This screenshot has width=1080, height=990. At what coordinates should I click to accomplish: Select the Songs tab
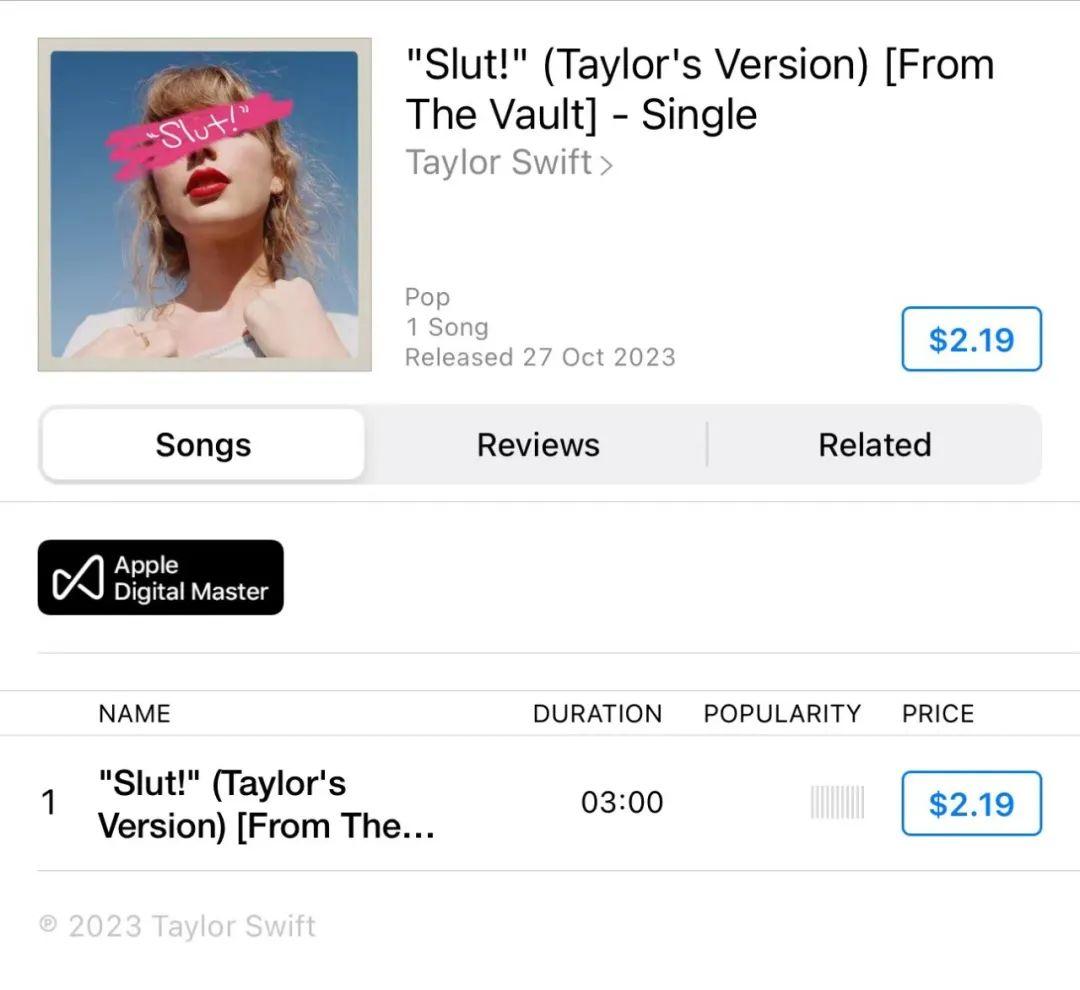click(x=203, y=444)
